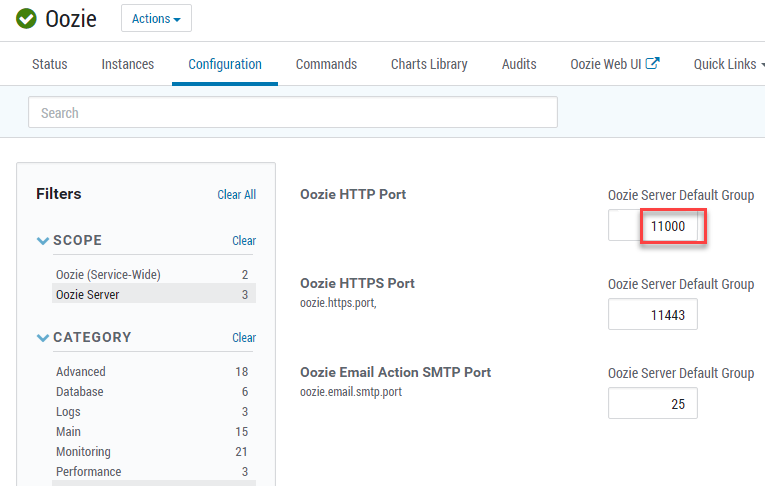The height and width of the screenshot is (486, 765).
Task: Click the Oozie HTTPS Port value field
Action: click(x=653, y=314)
